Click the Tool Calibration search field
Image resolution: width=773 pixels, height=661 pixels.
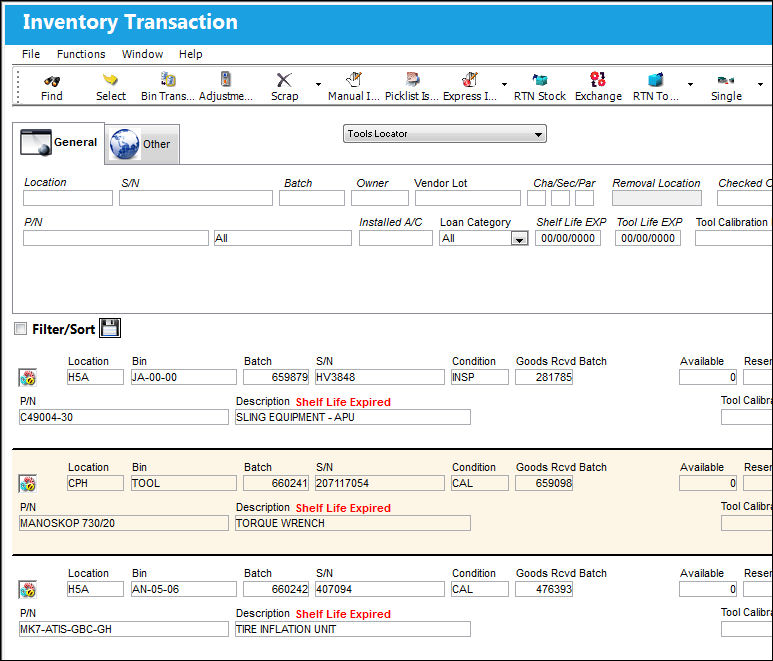click(734, 238)
